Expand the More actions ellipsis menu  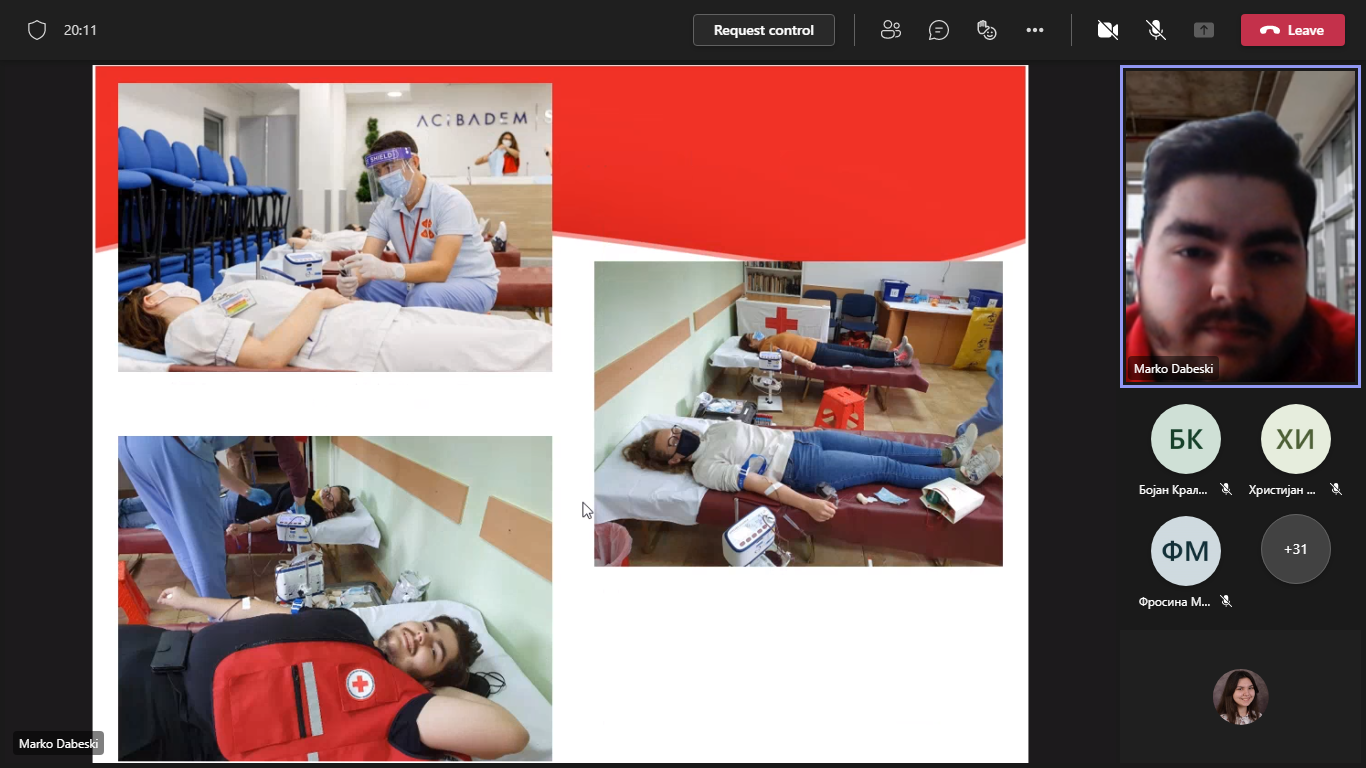click(1035, 30)
